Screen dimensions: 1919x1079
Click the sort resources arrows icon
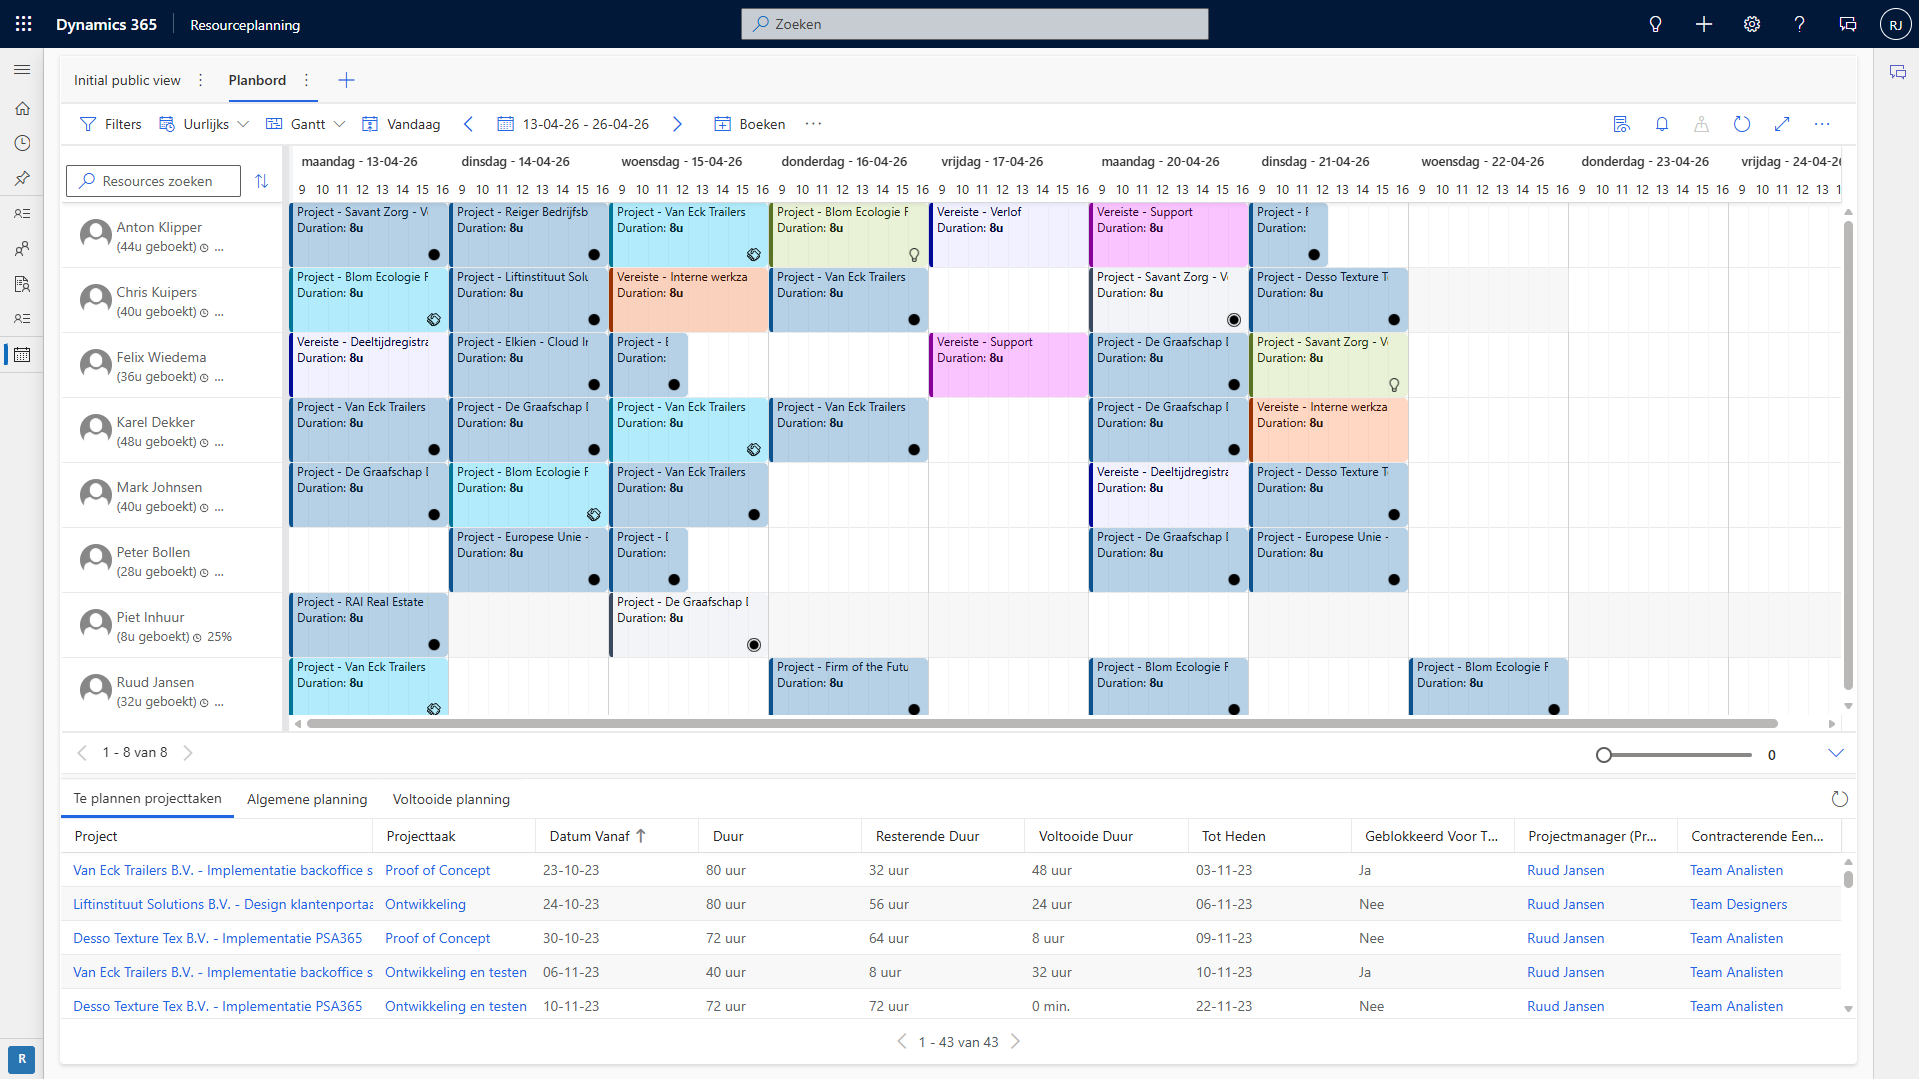tap(261, 181)
